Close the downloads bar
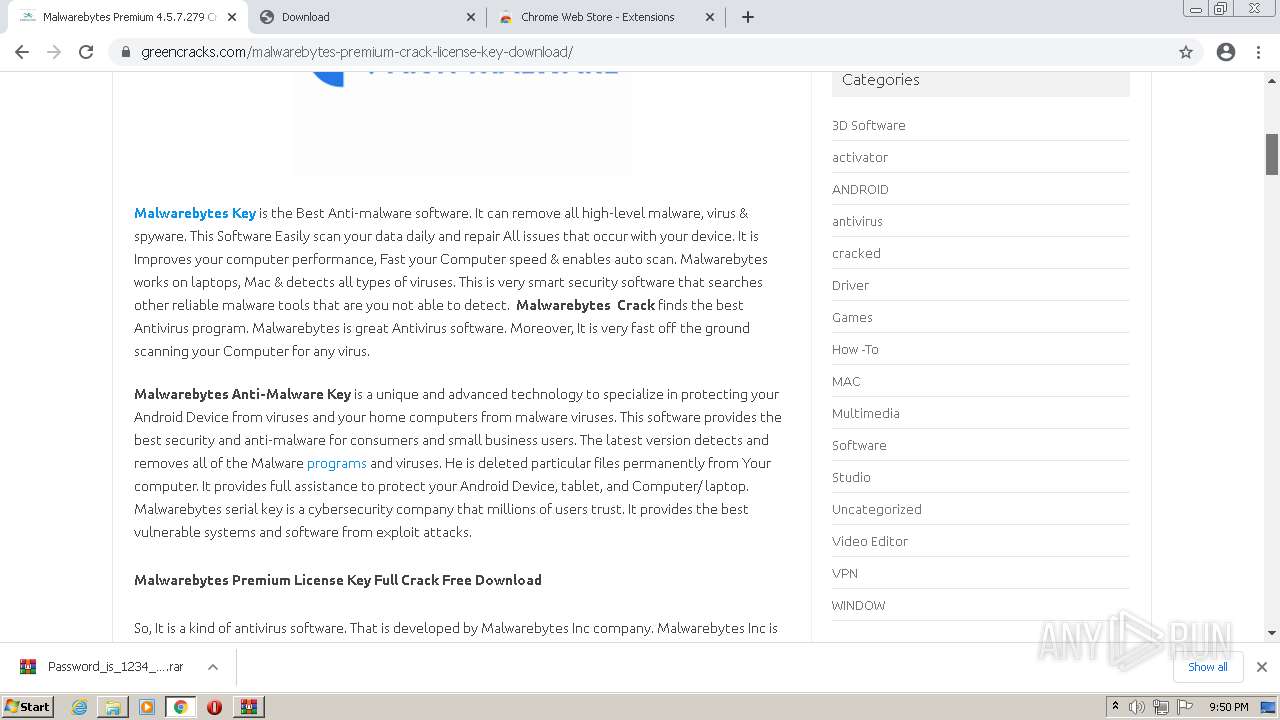Viewport: 1280px width, 720px height. click(x=1262, y=667)
